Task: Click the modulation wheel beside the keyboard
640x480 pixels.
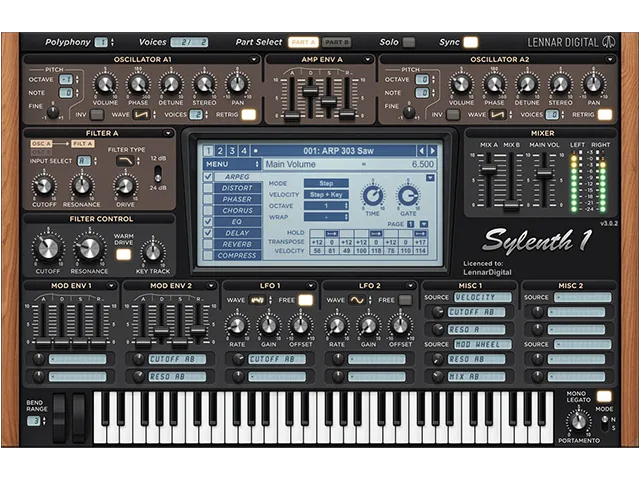Action: pos(79,418)
